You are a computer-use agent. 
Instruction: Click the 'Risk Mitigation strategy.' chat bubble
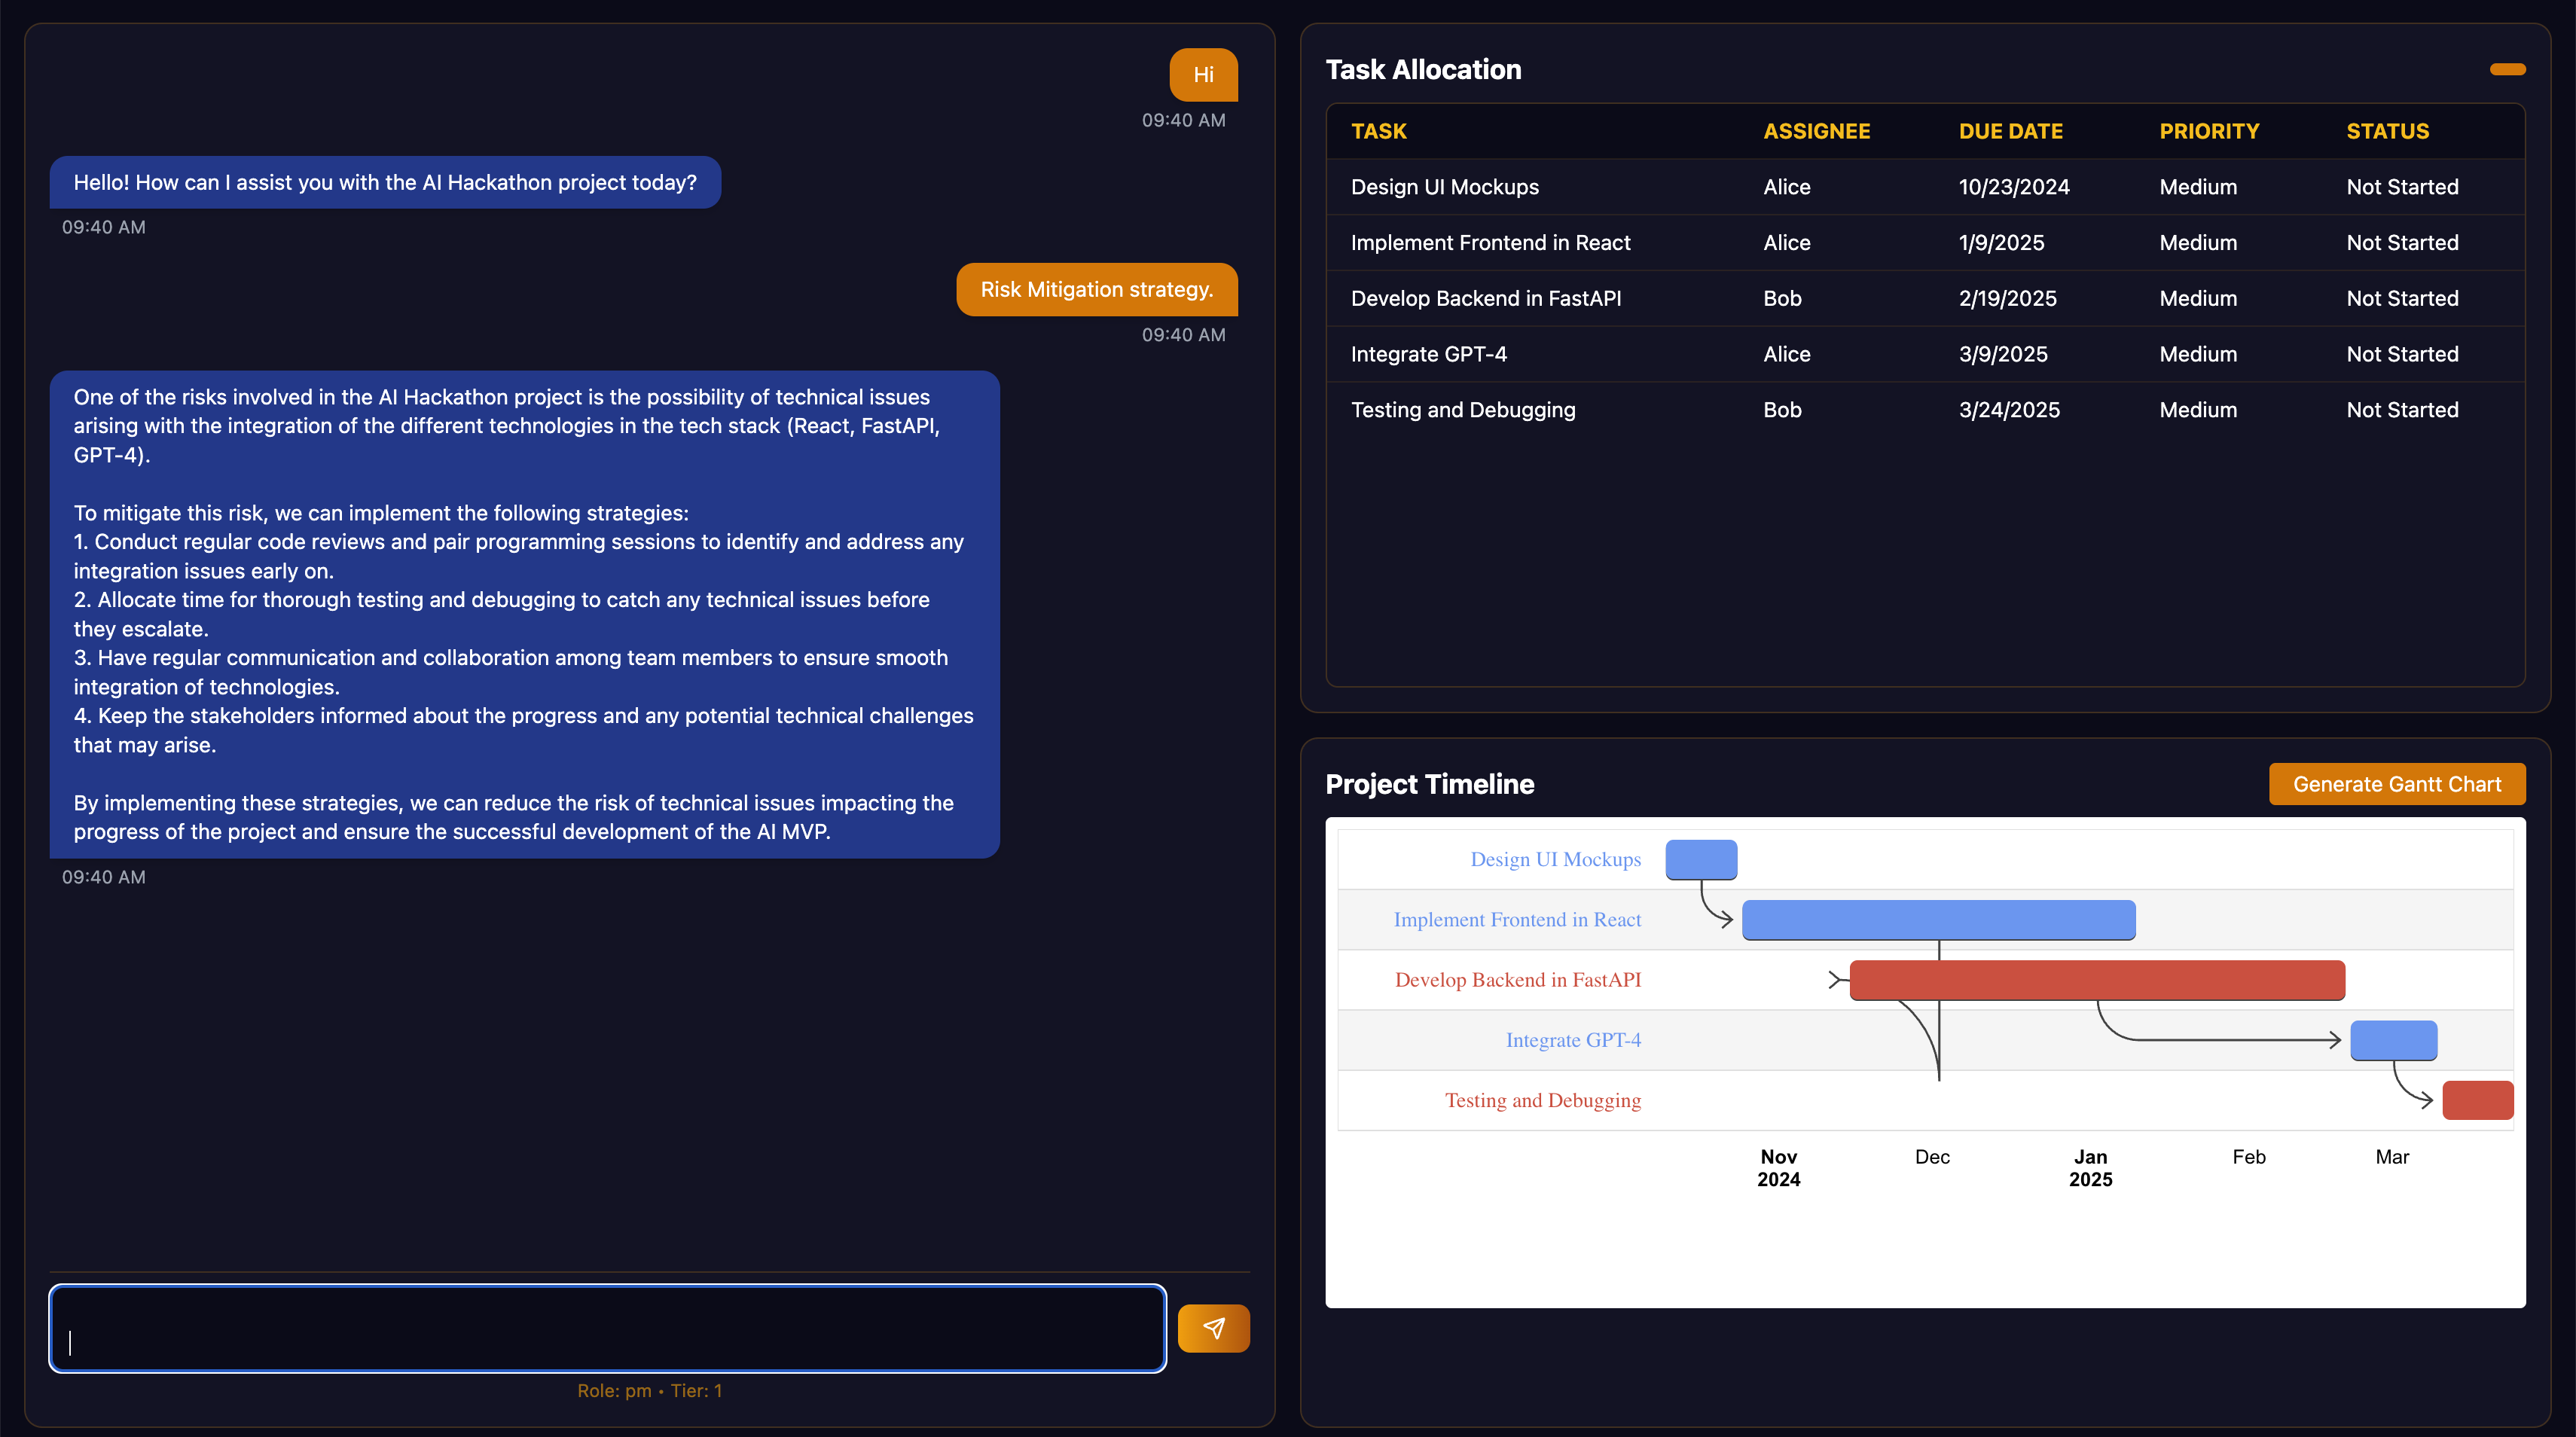1096,289
